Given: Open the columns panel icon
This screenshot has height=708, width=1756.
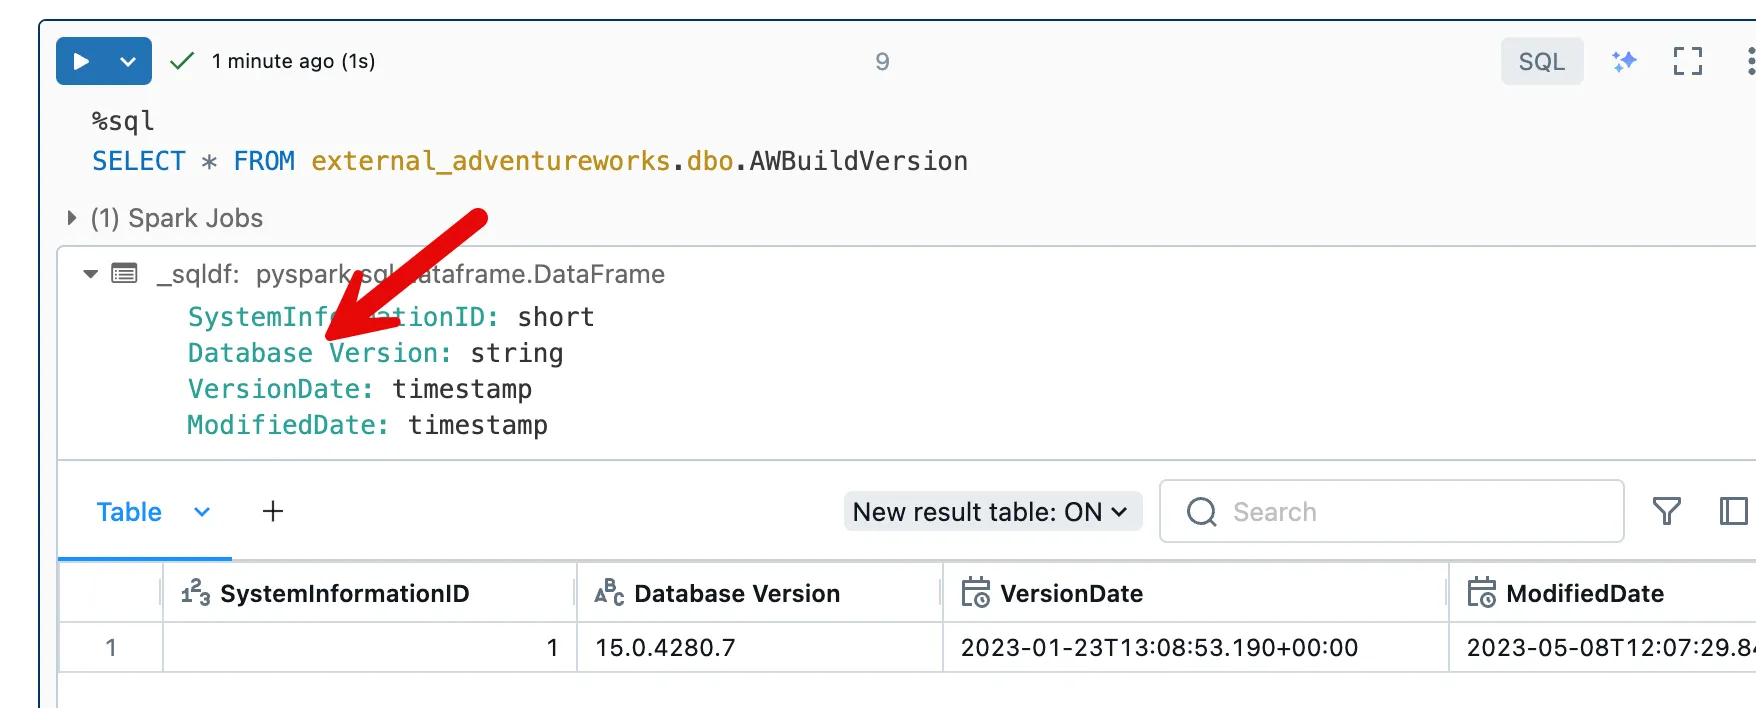Looking at the screenshot, I should [1733, 512].
